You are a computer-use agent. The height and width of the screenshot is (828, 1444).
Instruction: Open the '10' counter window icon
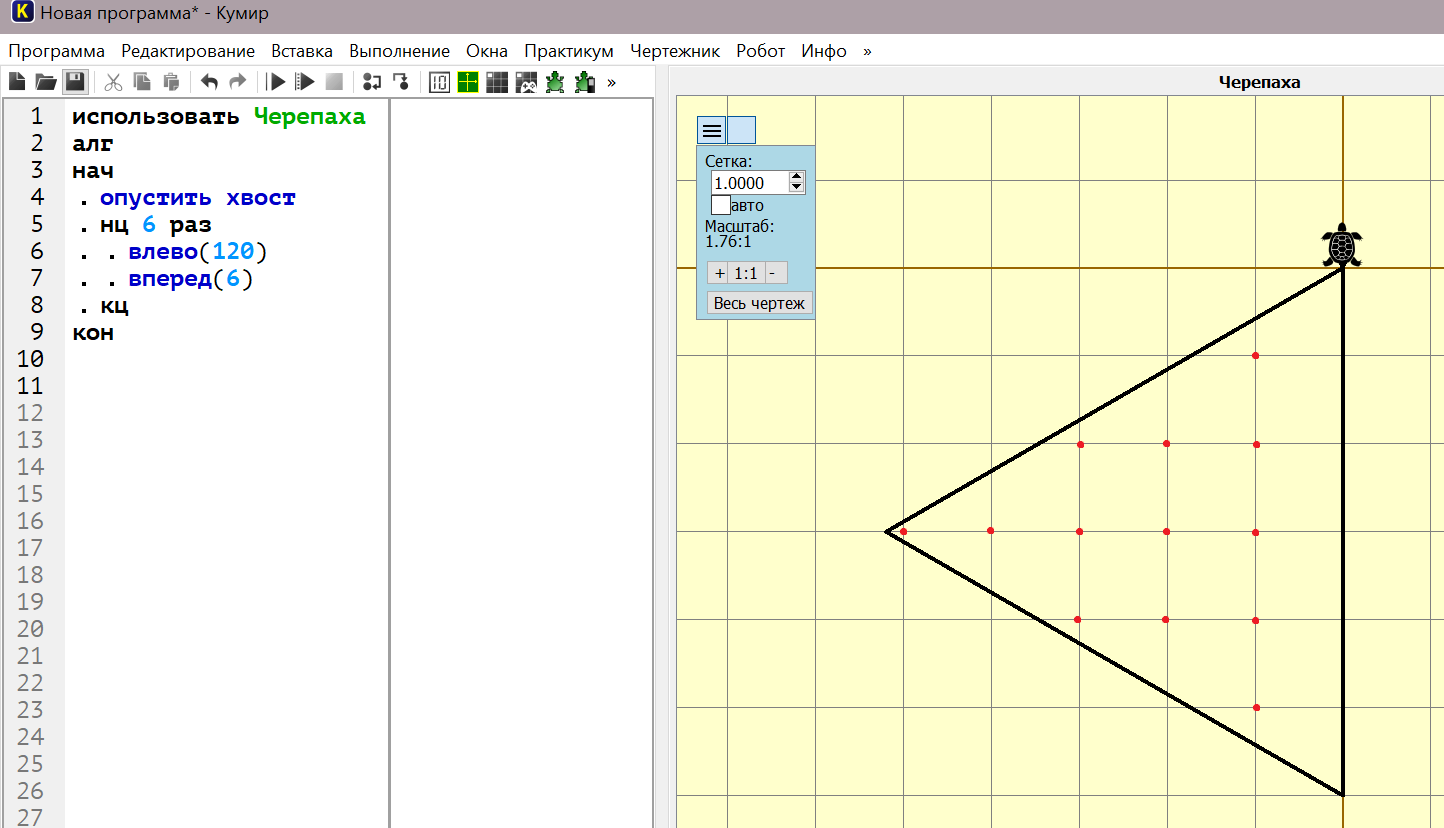(439, 82)
